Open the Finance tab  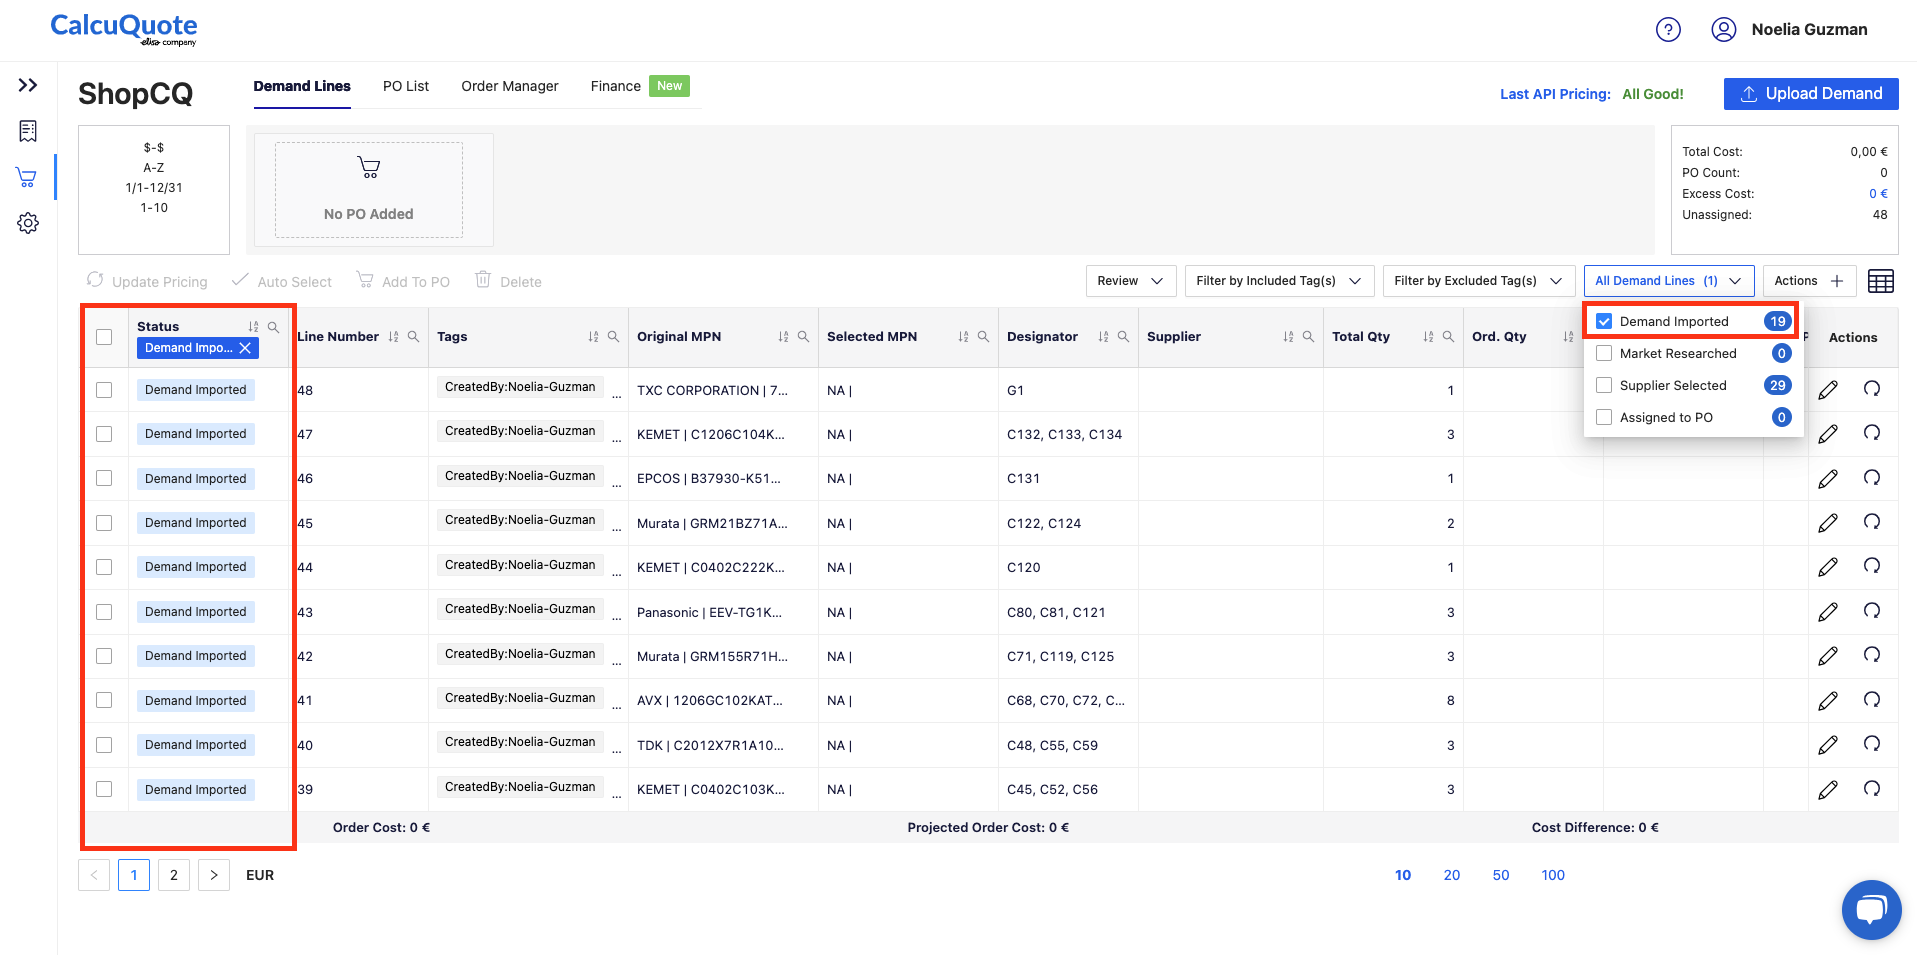click(616, 86)
